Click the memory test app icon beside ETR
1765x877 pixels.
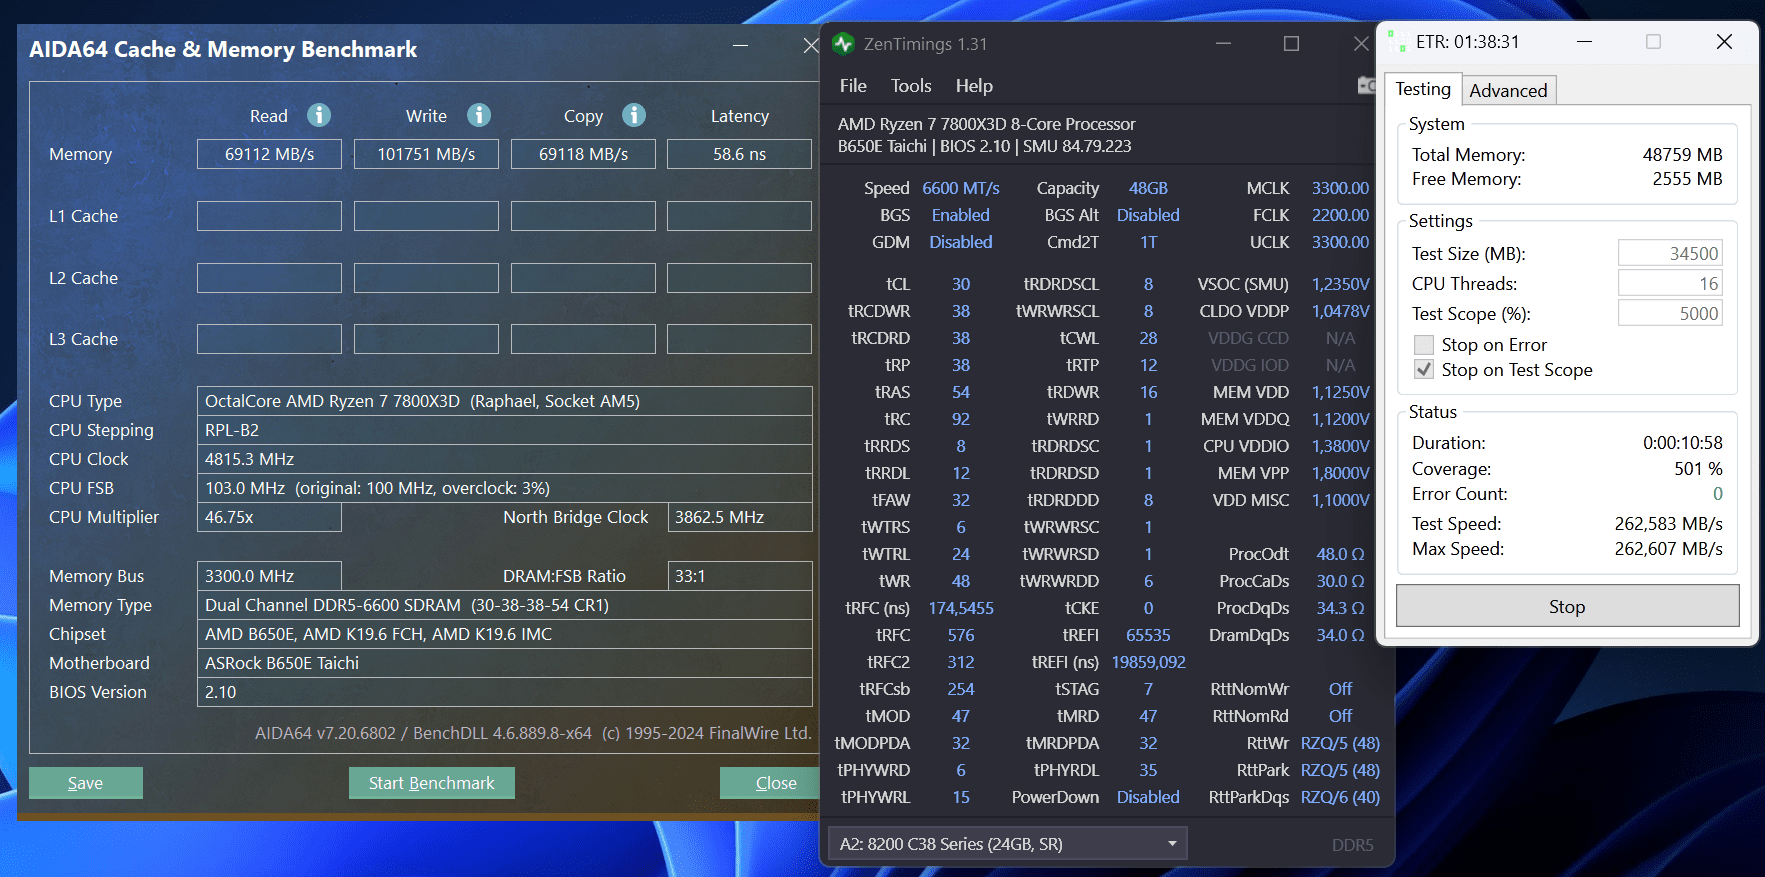(1396, 42)
